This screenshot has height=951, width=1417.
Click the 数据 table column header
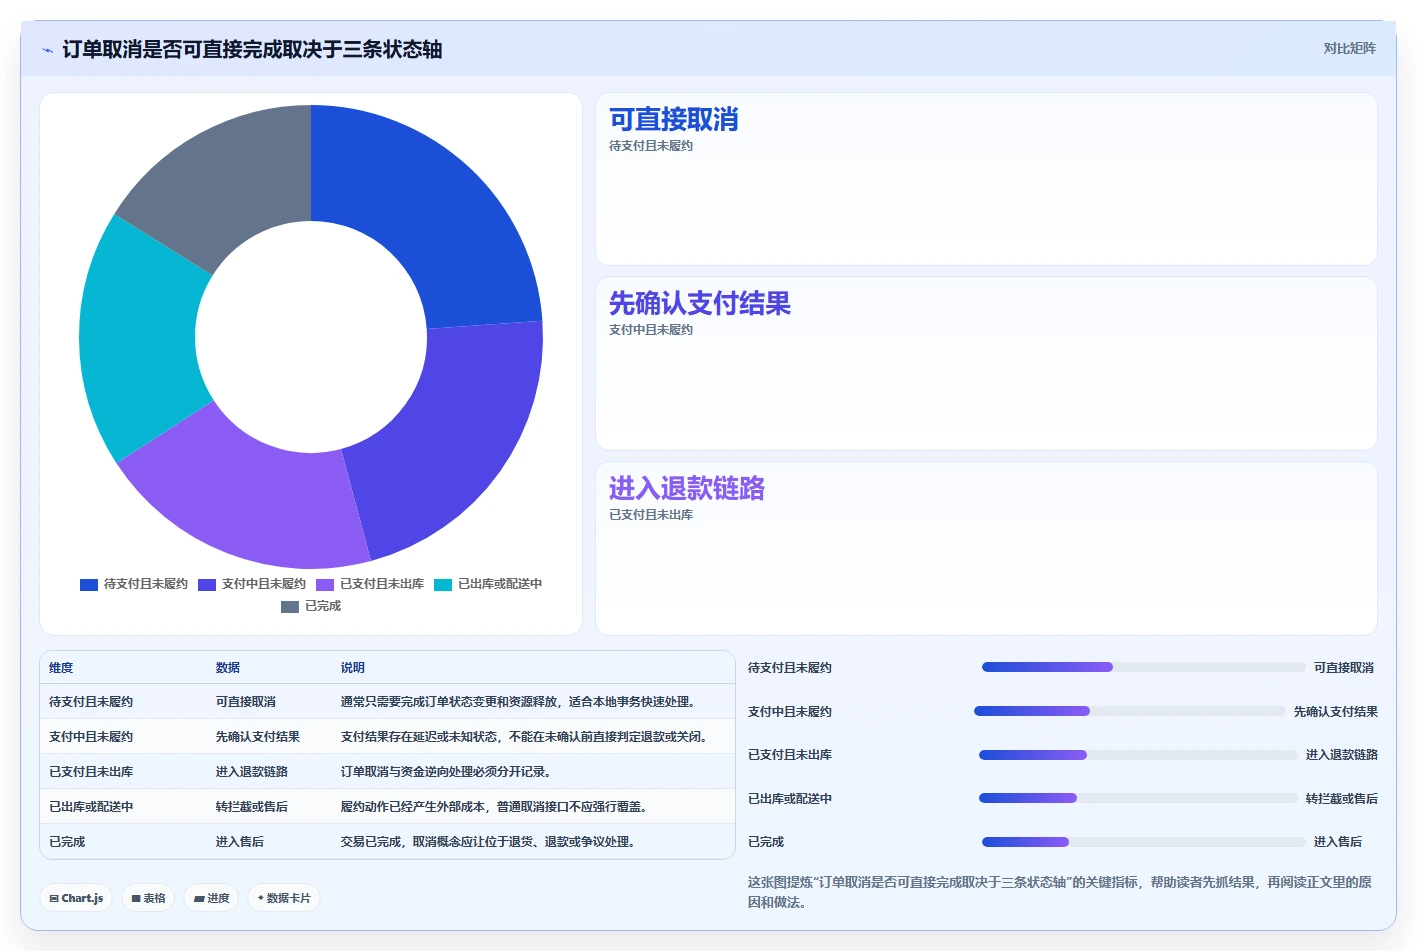(228, 668)
